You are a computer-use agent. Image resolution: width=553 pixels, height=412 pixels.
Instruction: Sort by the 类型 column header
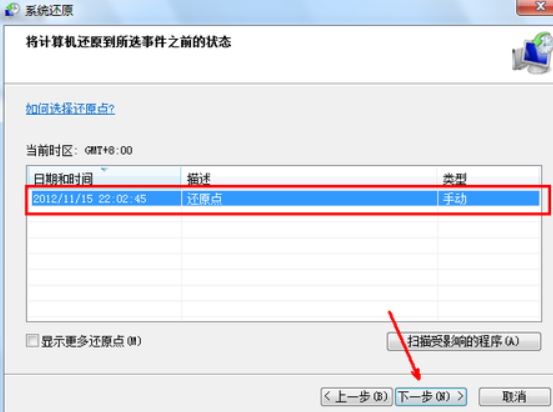(x=488, y=175)
